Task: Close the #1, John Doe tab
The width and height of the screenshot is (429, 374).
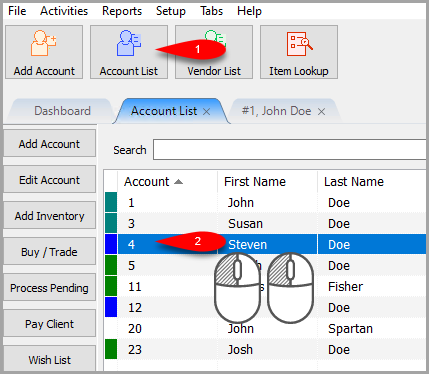Action: click(321, 112)
